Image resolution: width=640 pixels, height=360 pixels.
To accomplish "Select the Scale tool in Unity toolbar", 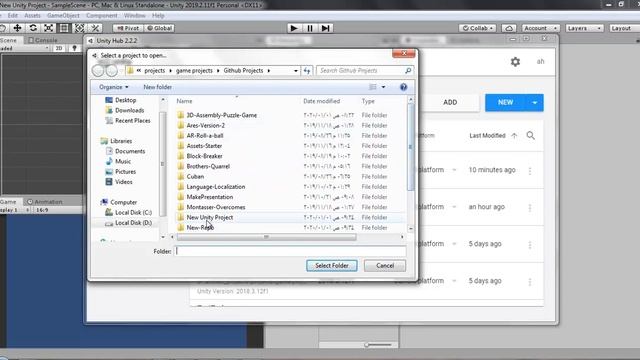I will [49, 28].
